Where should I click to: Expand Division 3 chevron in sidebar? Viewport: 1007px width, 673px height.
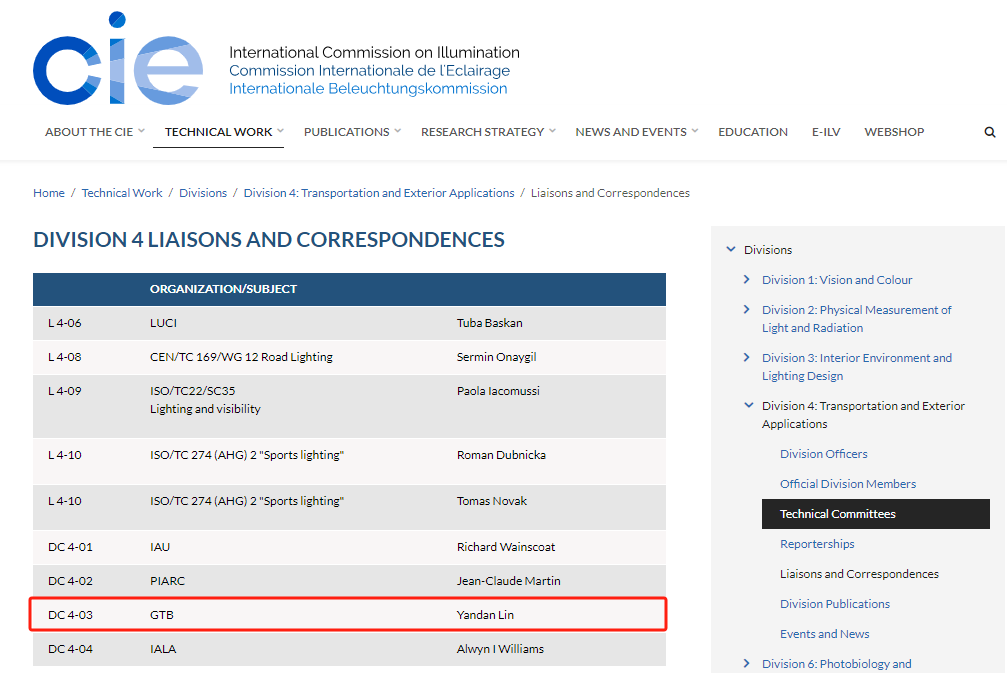[x=746, y=358]
